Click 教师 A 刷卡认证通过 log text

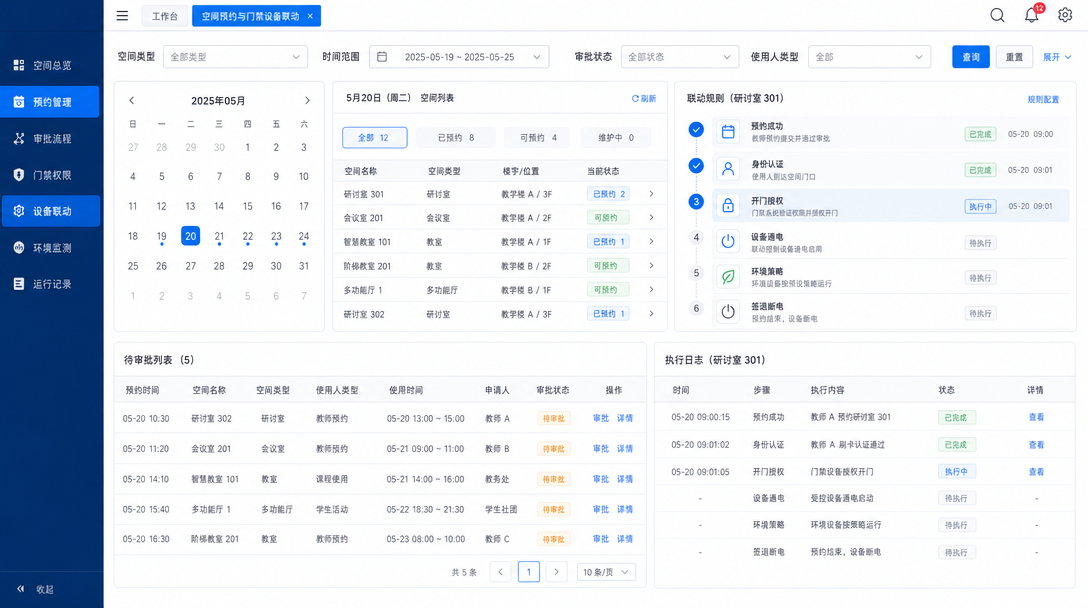(847, 444)
